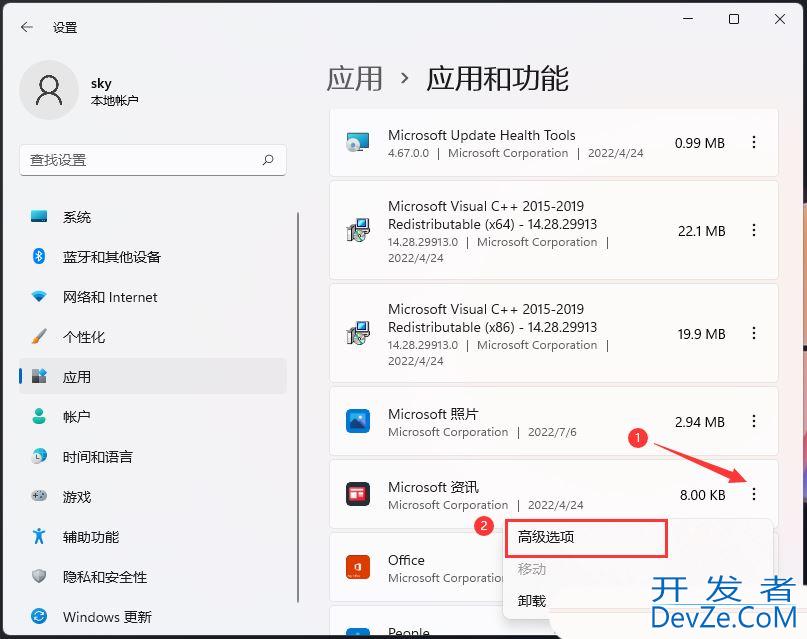The width and height of the screenshot is (807, 639).
Task: Click the 2.94 MB size value
Action: [x=700, y=422]
